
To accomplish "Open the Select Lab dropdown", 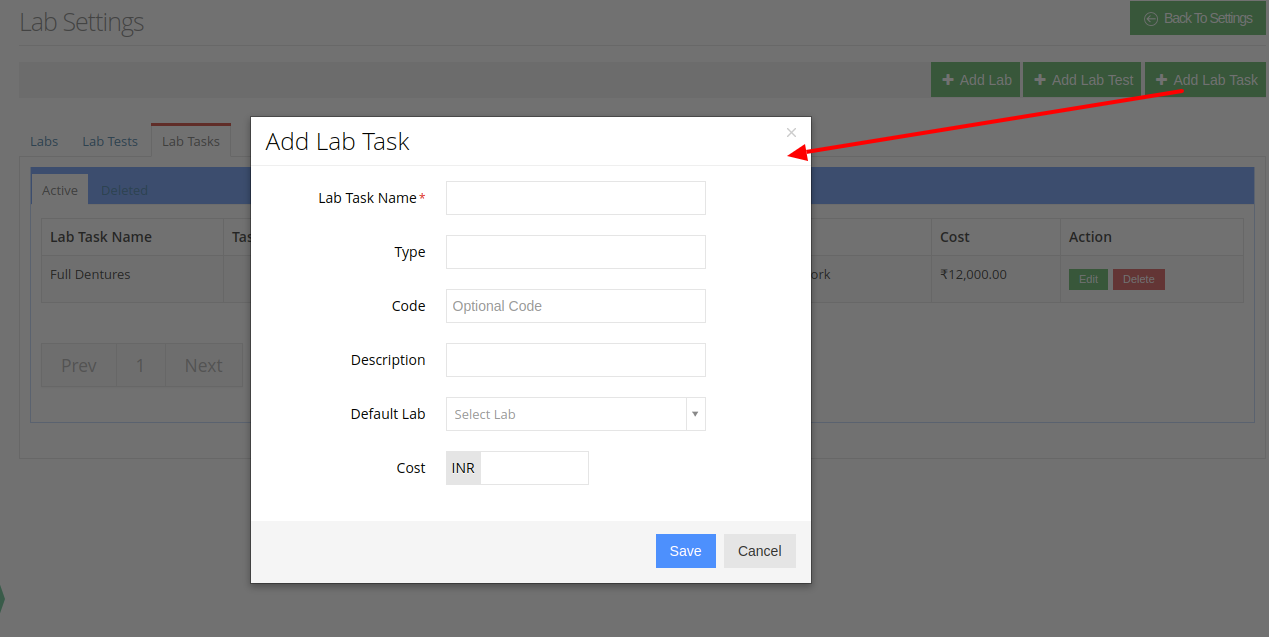I will [576, 414].
